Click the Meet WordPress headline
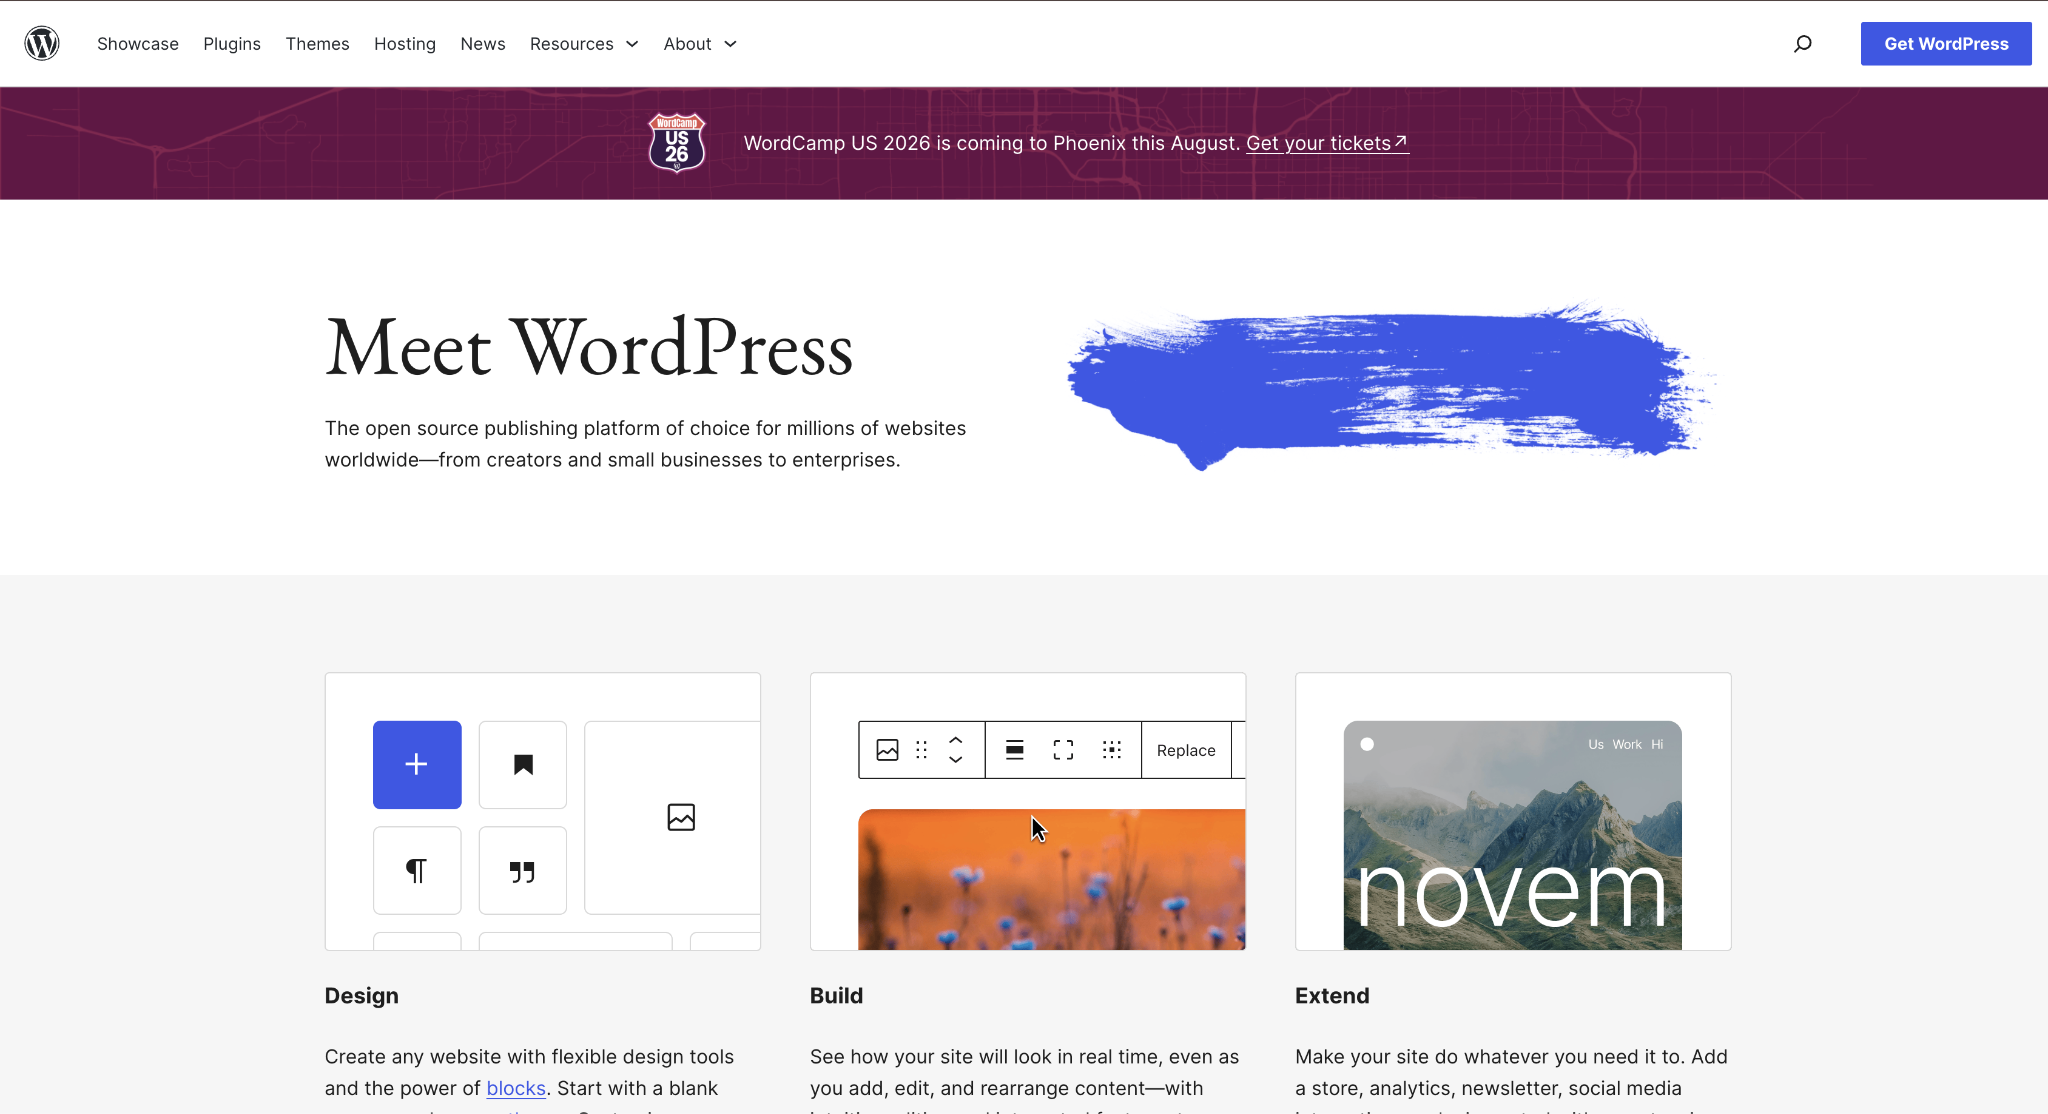The height and width of the screenshot is (1114, 2048). [589, 348]
